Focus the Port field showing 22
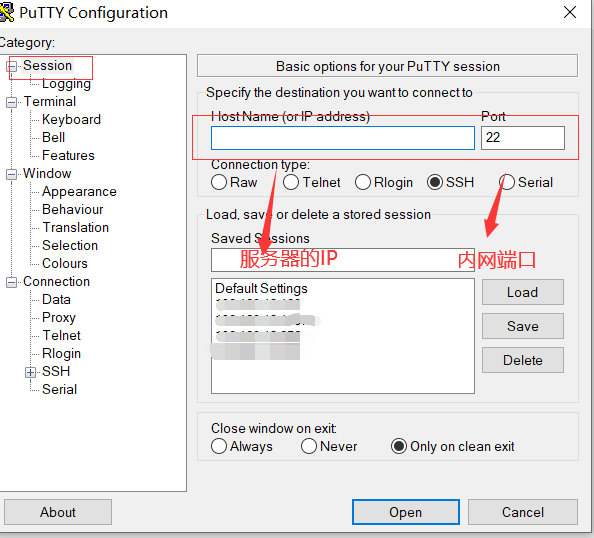The image size is (594, 538). pyautogui.click(x=523, y=138)
